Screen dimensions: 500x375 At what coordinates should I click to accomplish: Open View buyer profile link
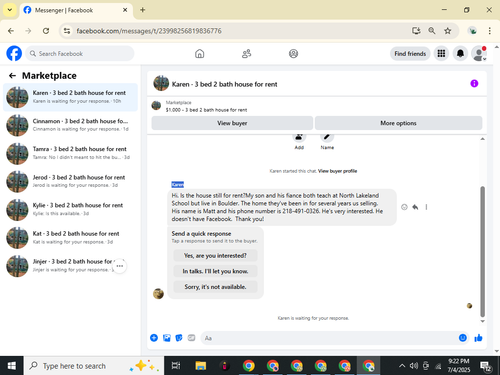click(337, 171)
